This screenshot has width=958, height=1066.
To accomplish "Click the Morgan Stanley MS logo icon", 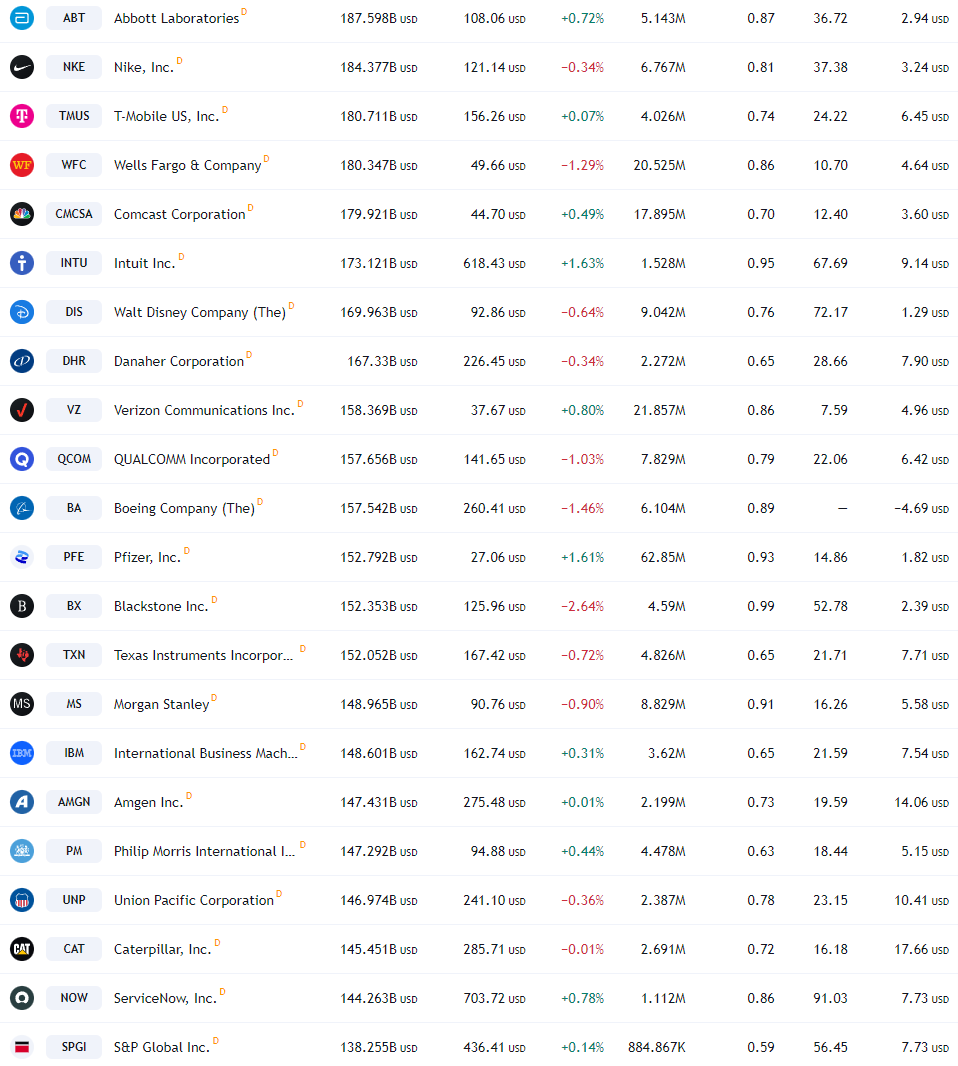I will click(x=22, y=704).
